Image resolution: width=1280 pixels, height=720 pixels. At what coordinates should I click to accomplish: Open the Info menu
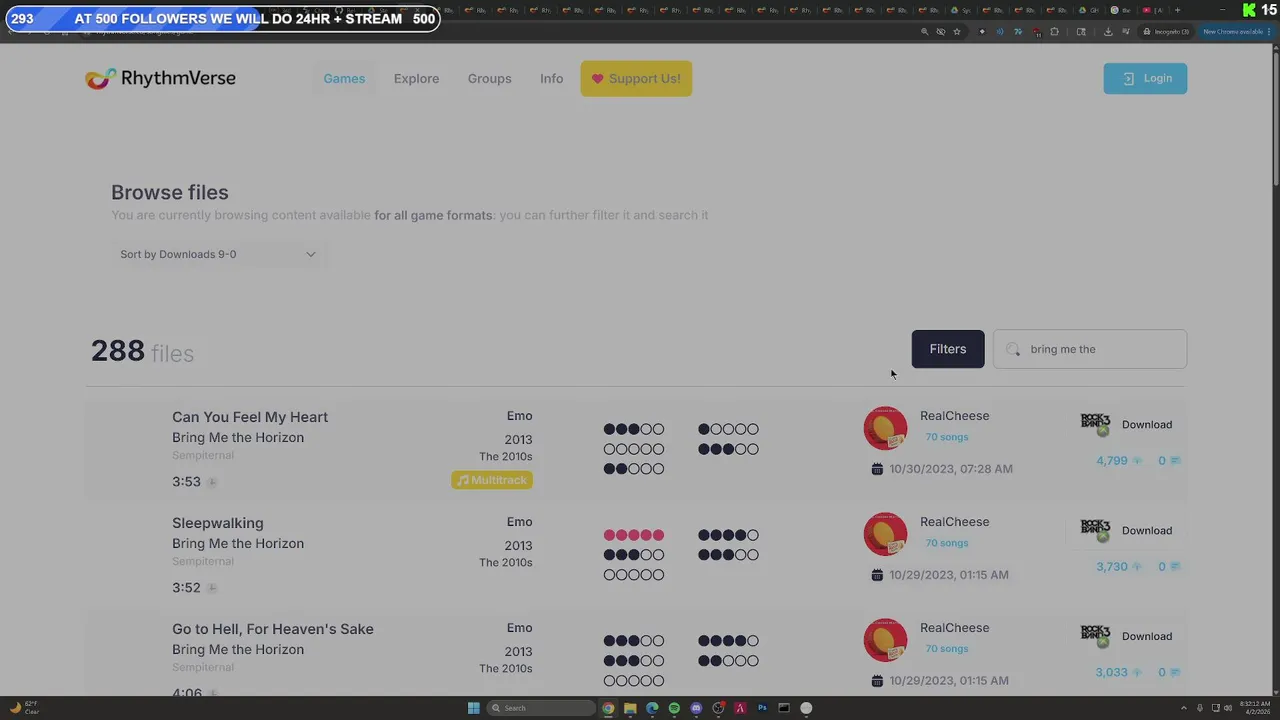pyautogui.click(x=551, y=78)
